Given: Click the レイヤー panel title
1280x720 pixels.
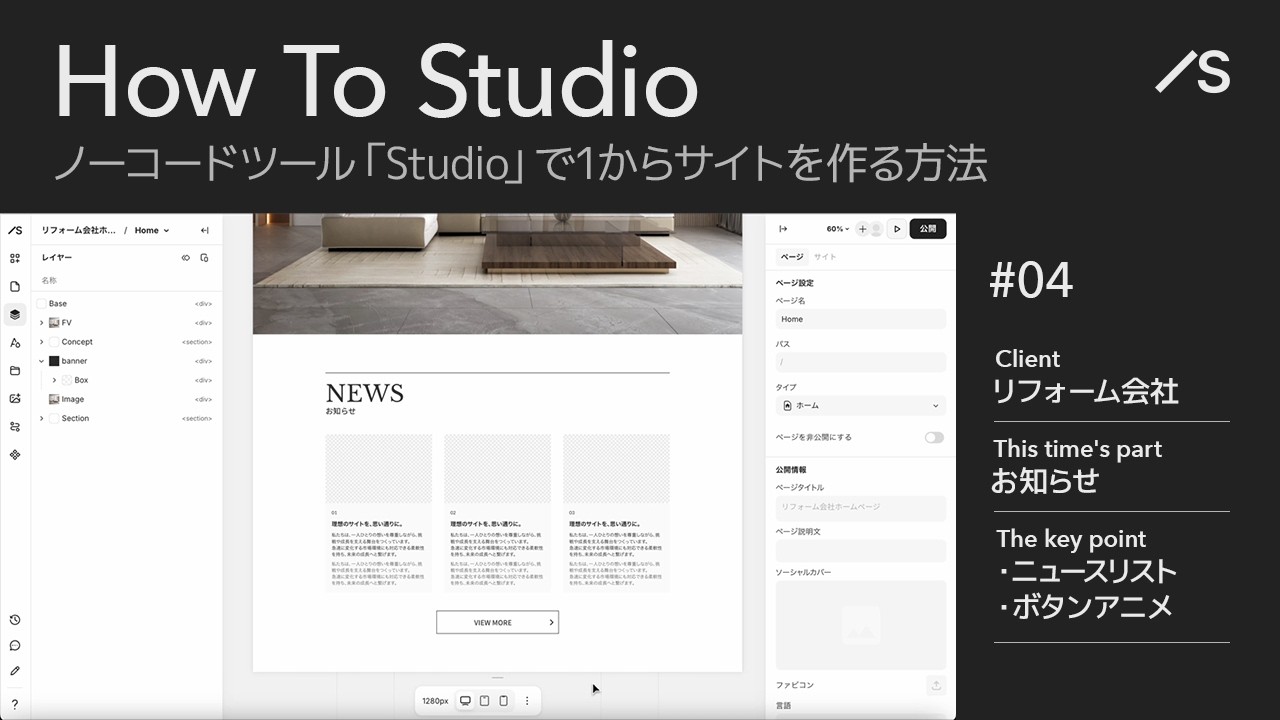Looking at the screenshot, I should [57, 258].
